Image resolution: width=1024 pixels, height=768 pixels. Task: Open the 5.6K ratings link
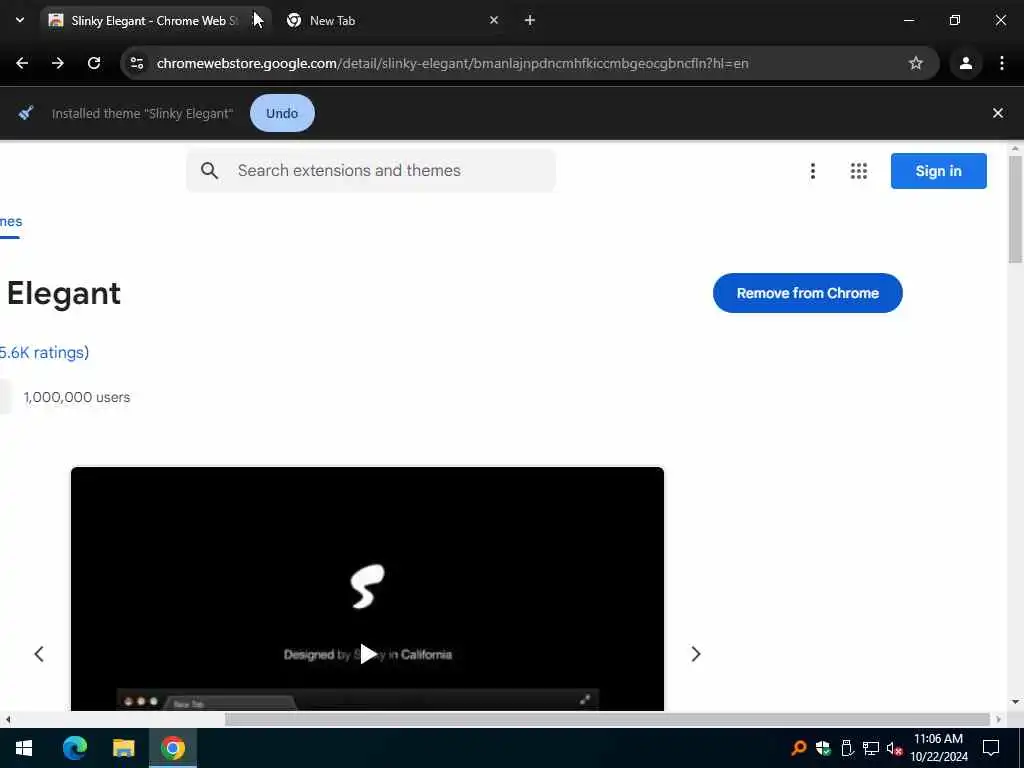[44, 353]
